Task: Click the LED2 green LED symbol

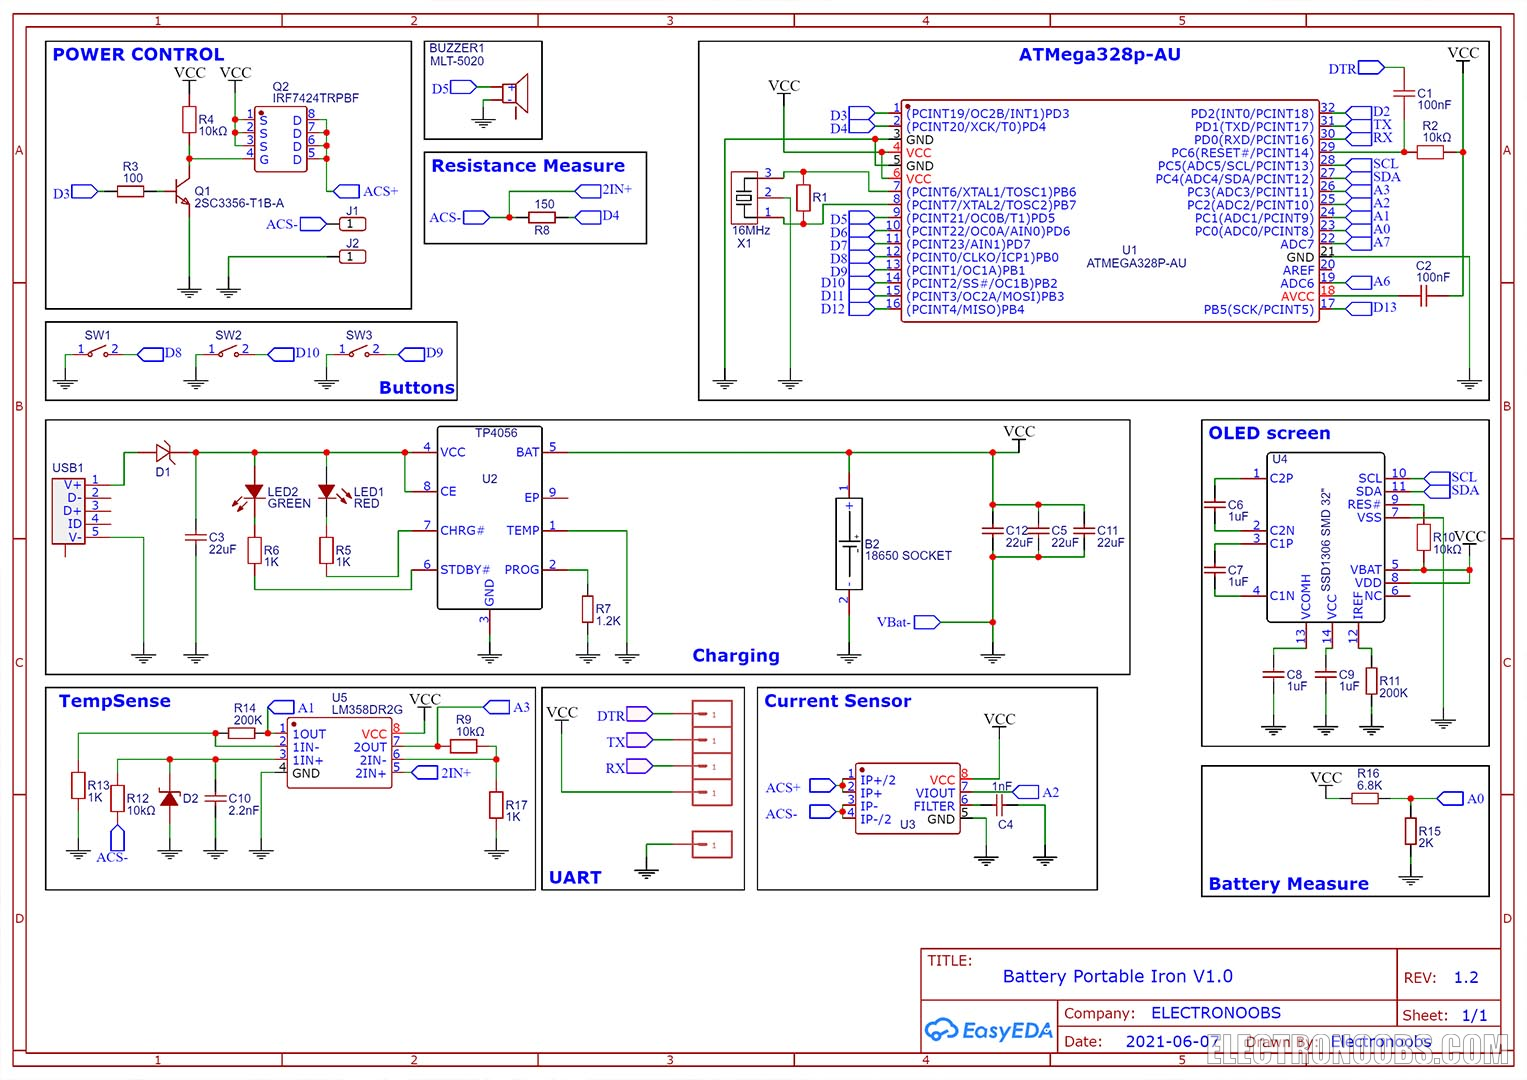Action: 254,492
